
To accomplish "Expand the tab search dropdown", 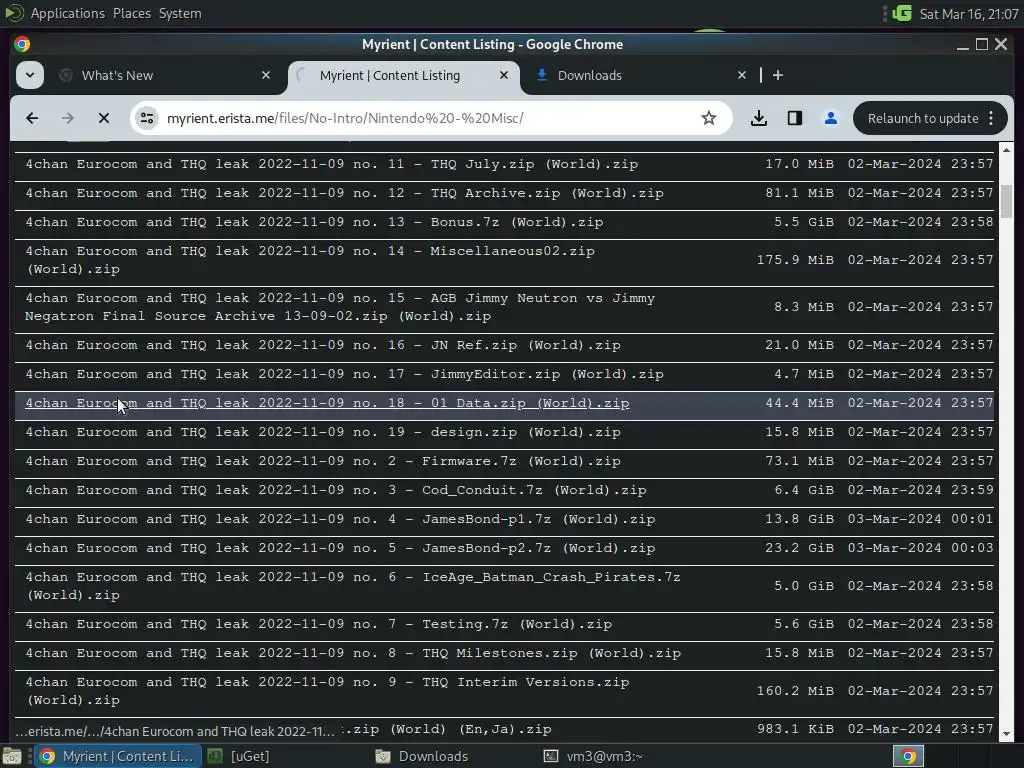I will pos(30,75).
